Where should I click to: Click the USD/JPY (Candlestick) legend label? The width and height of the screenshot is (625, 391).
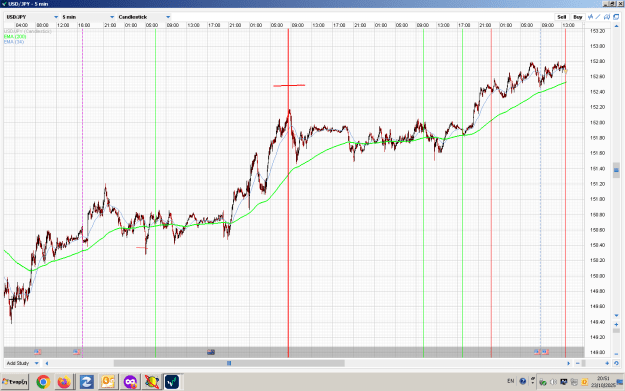pyautogui.click(x=28, y=31)
